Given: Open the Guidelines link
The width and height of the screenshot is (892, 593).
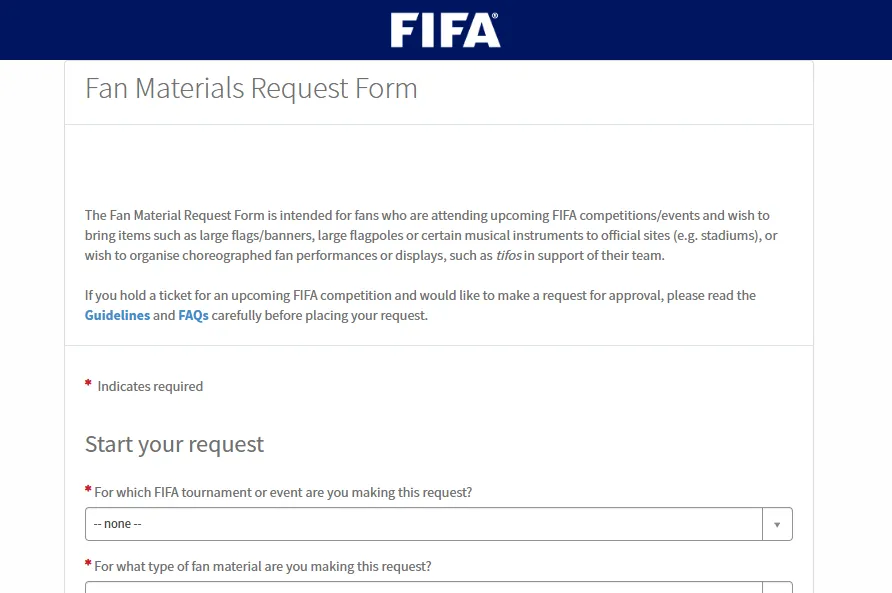Looking at the screenshot, I should click(117, 316).
